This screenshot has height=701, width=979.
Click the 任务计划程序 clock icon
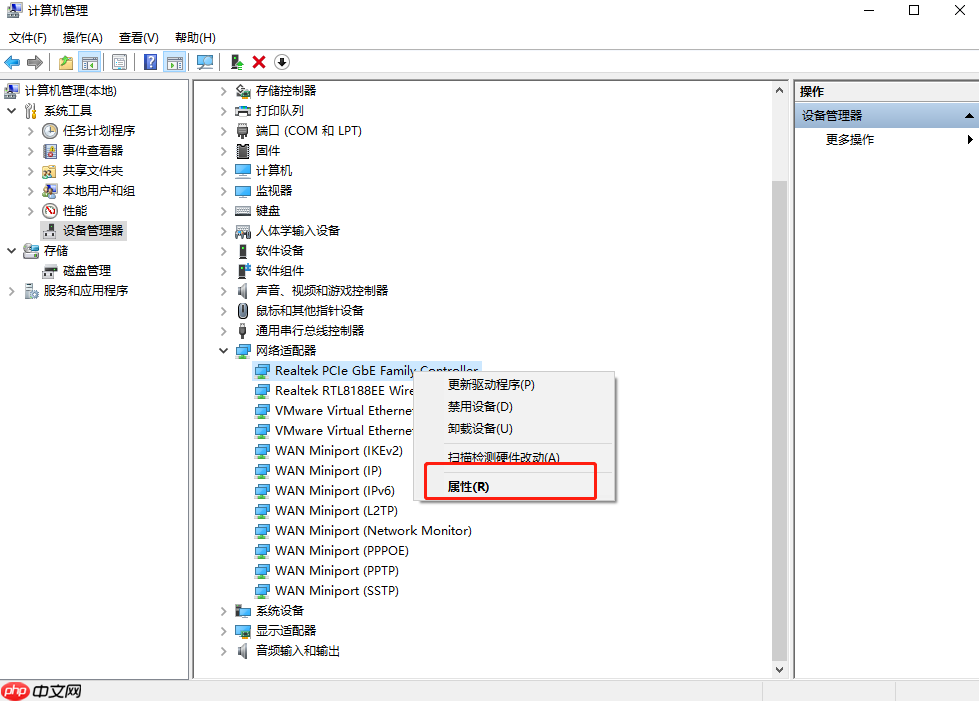point(50,131)
